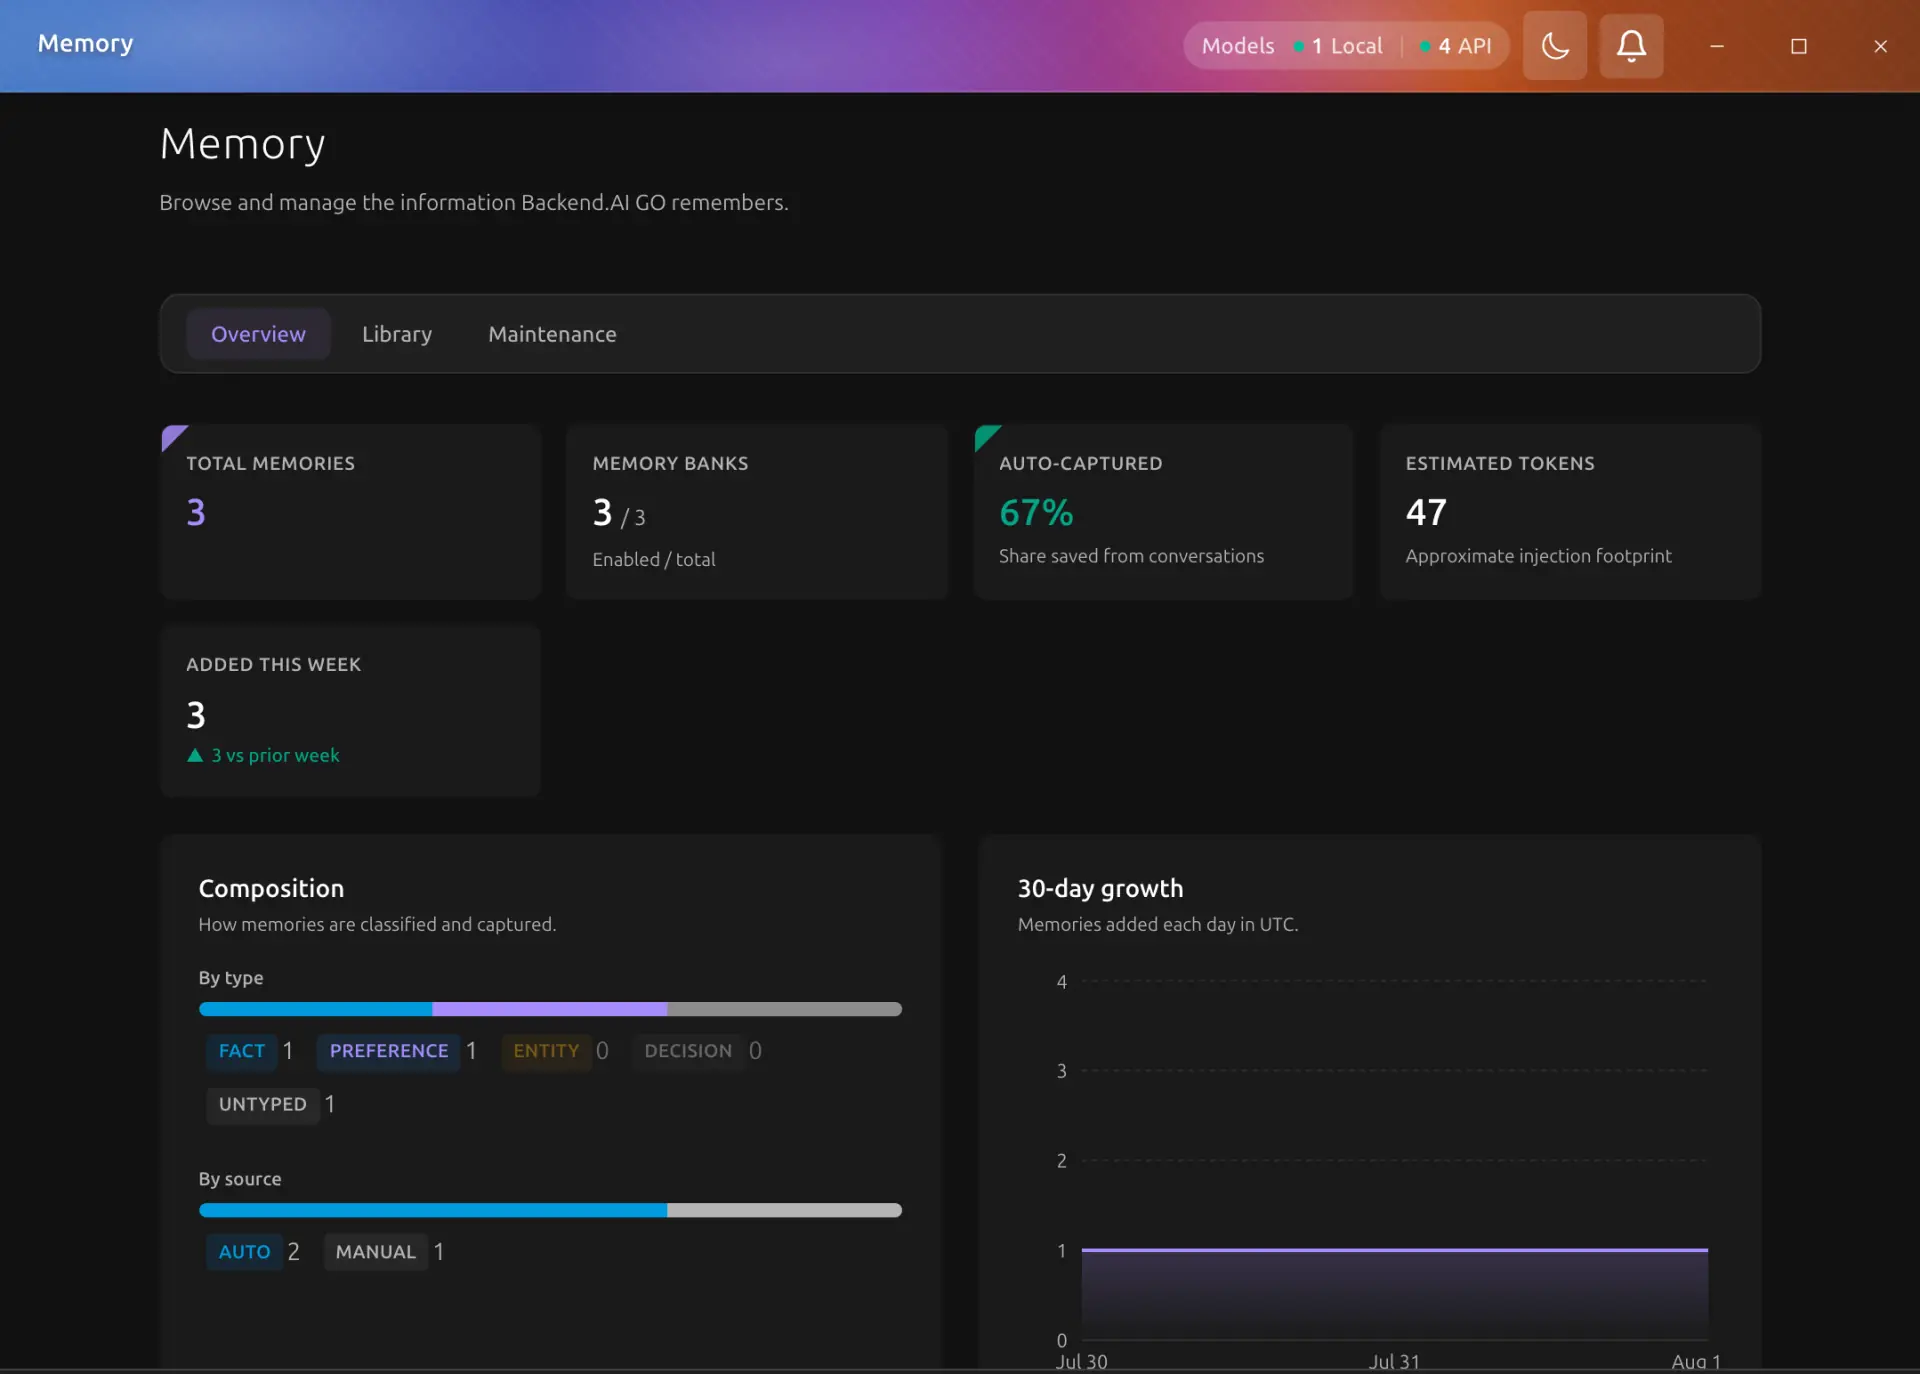
Task: Minimize the Memory window
Action: pos(1717,46)
